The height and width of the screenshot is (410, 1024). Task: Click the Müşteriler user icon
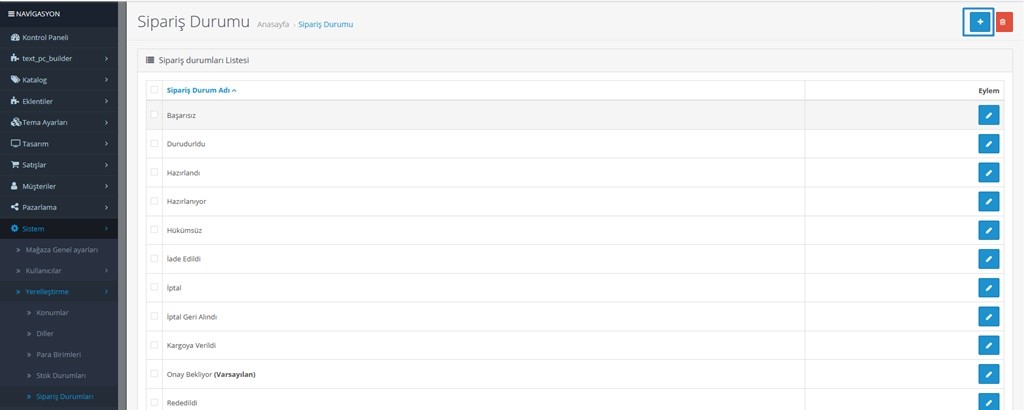pyautogui.click(x=15, y=186)
